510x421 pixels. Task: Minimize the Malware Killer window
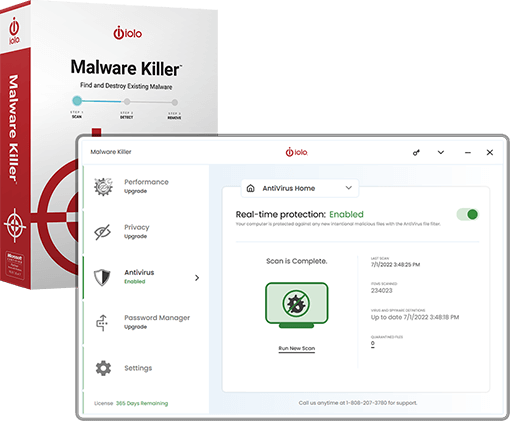pyautogui.click(x=468, y=153)
